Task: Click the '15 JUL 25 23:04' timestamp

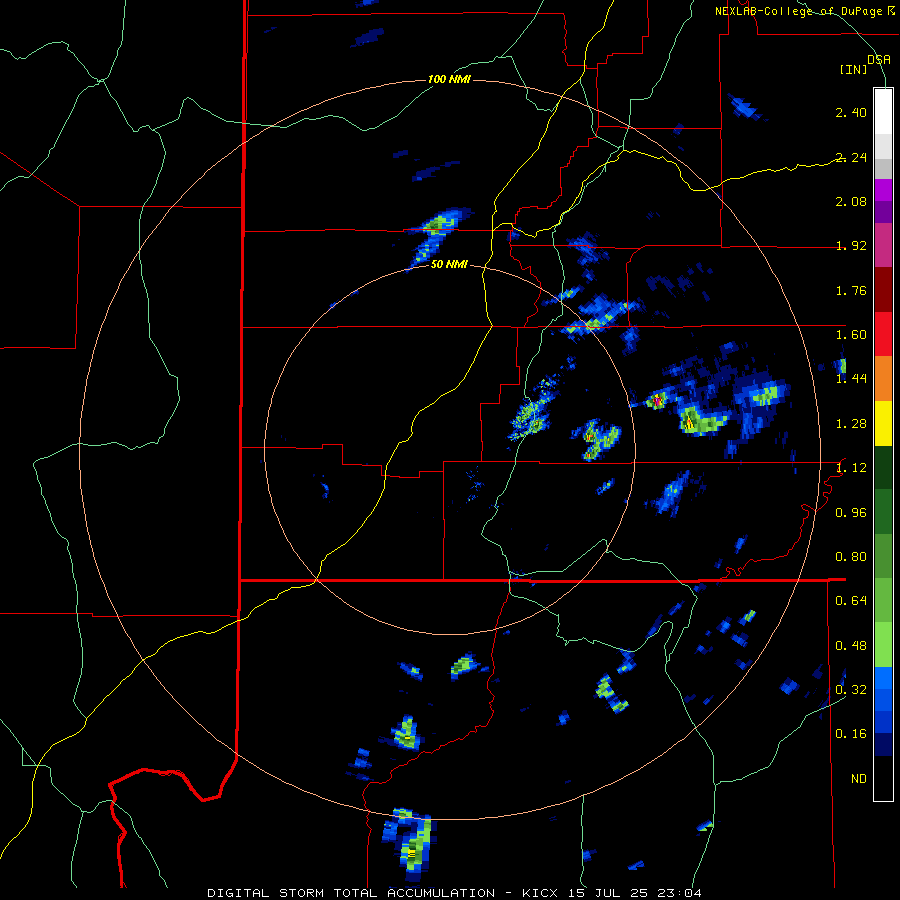Action: [x=635, y=893]
